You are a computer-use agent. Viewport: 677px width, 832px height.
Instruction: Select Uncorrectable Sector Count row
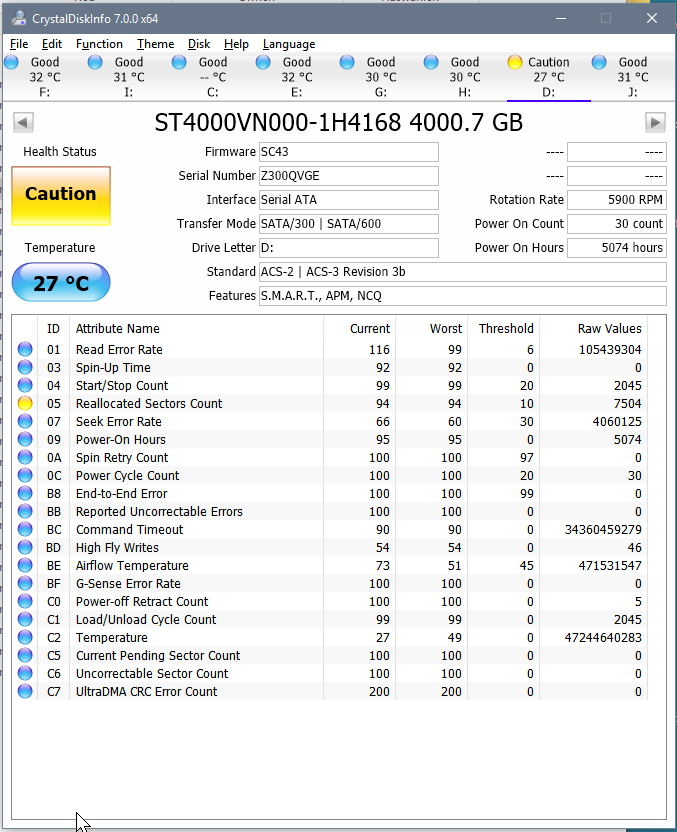[x=329, y=674]
